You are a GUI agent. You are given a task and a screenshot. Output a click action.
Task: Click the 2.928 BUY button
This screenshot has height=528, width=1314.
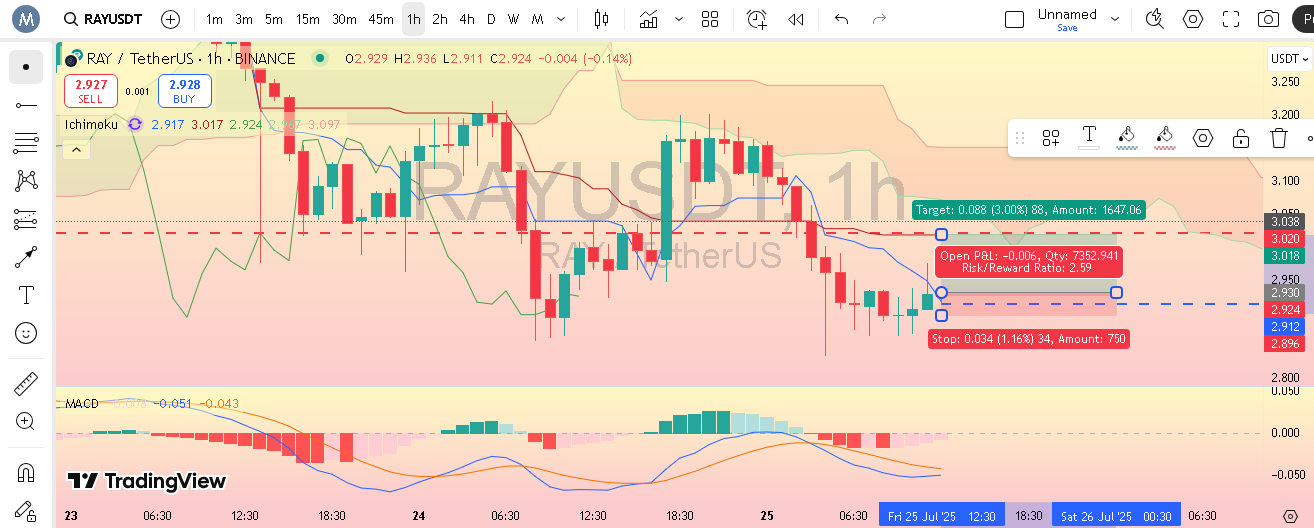pyautogui.click(x=184, y=92)
